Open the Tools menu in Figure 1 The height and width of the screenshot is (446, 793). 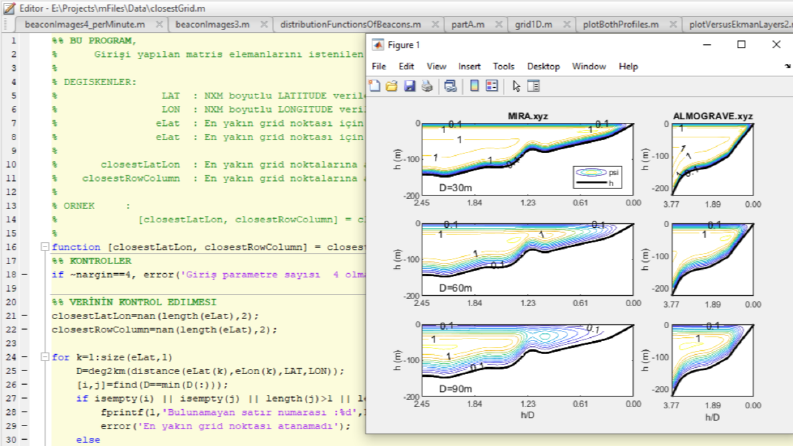coord(504,66)
